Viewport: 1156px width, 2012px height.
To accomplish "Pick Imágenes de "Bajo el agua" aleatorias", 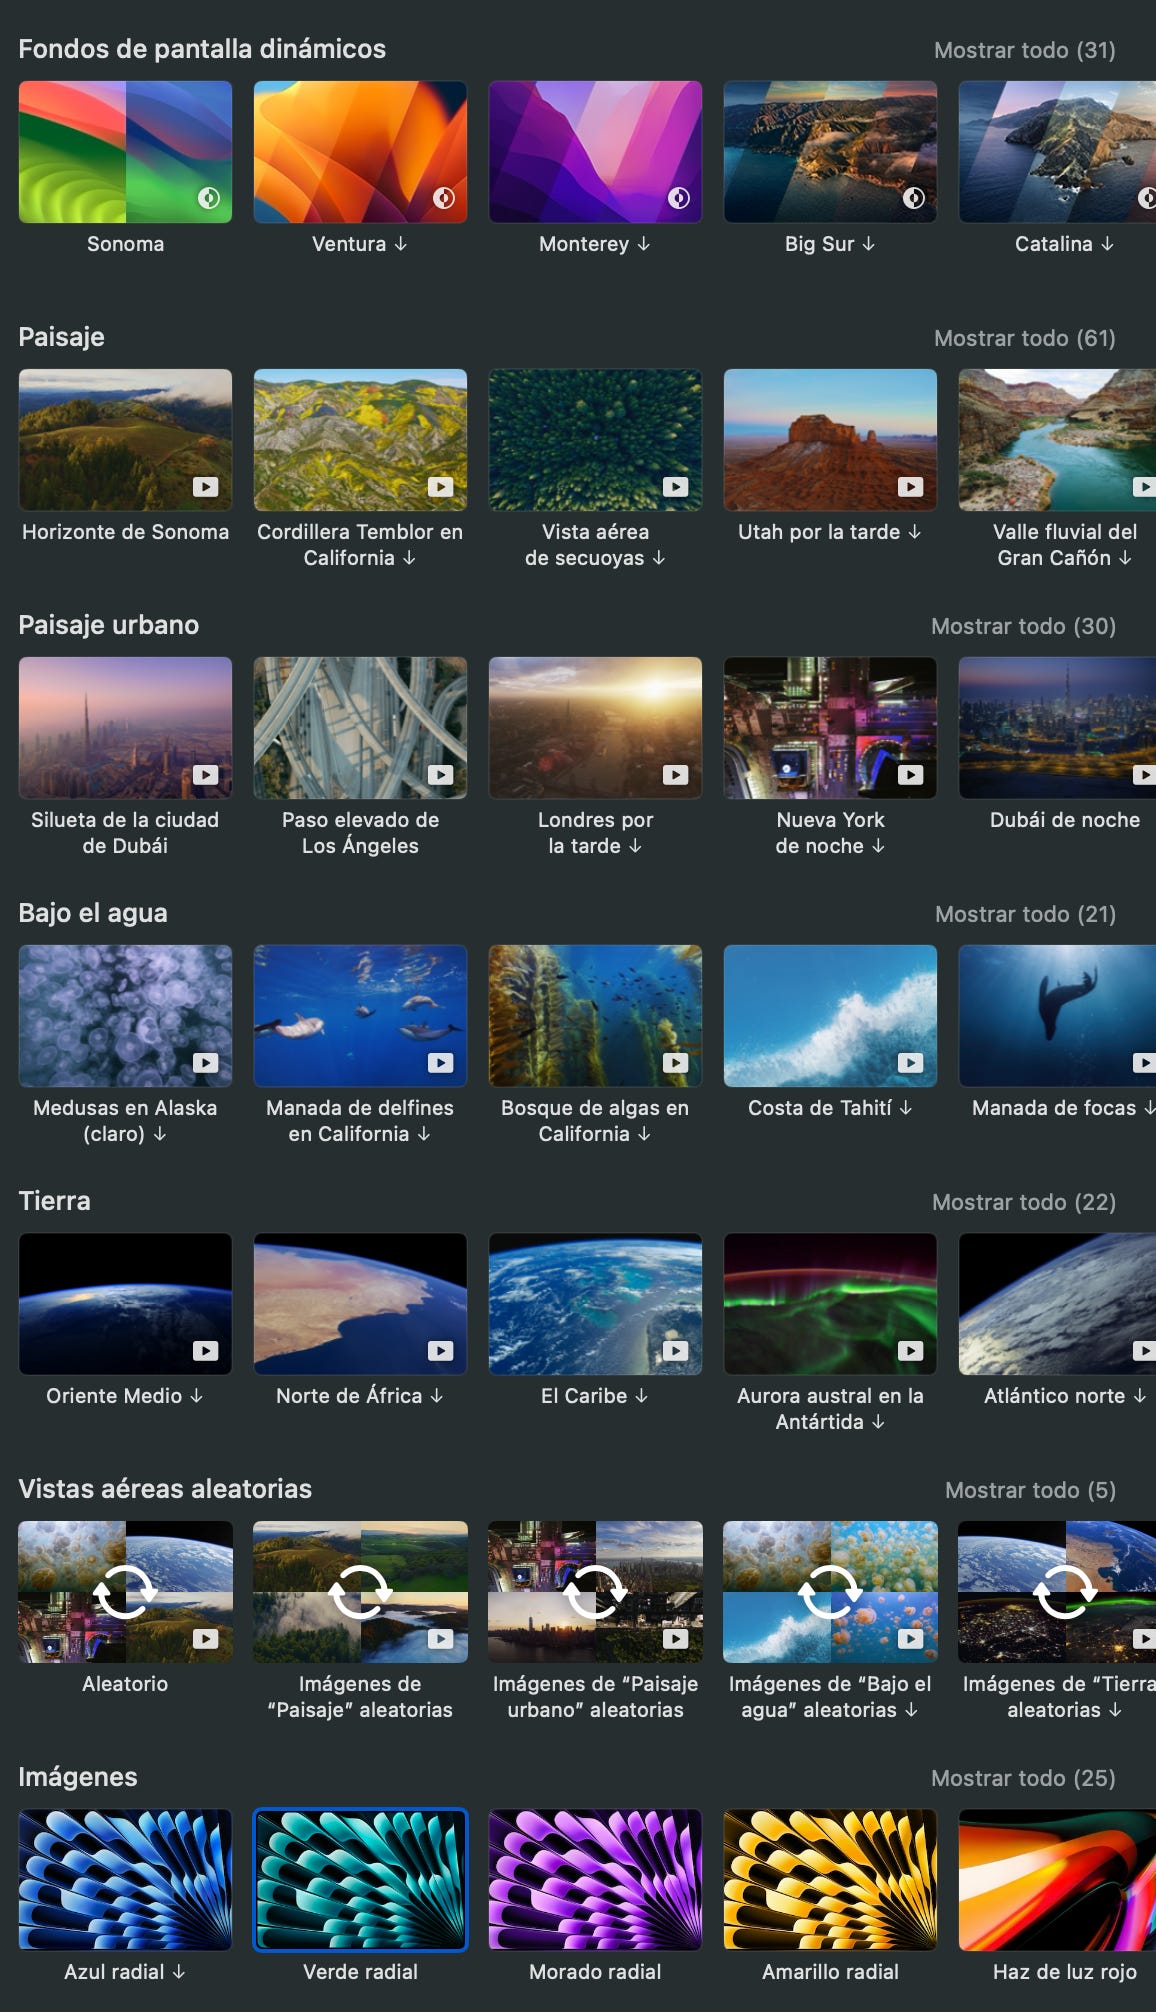I will click(x=830, y=1592).
